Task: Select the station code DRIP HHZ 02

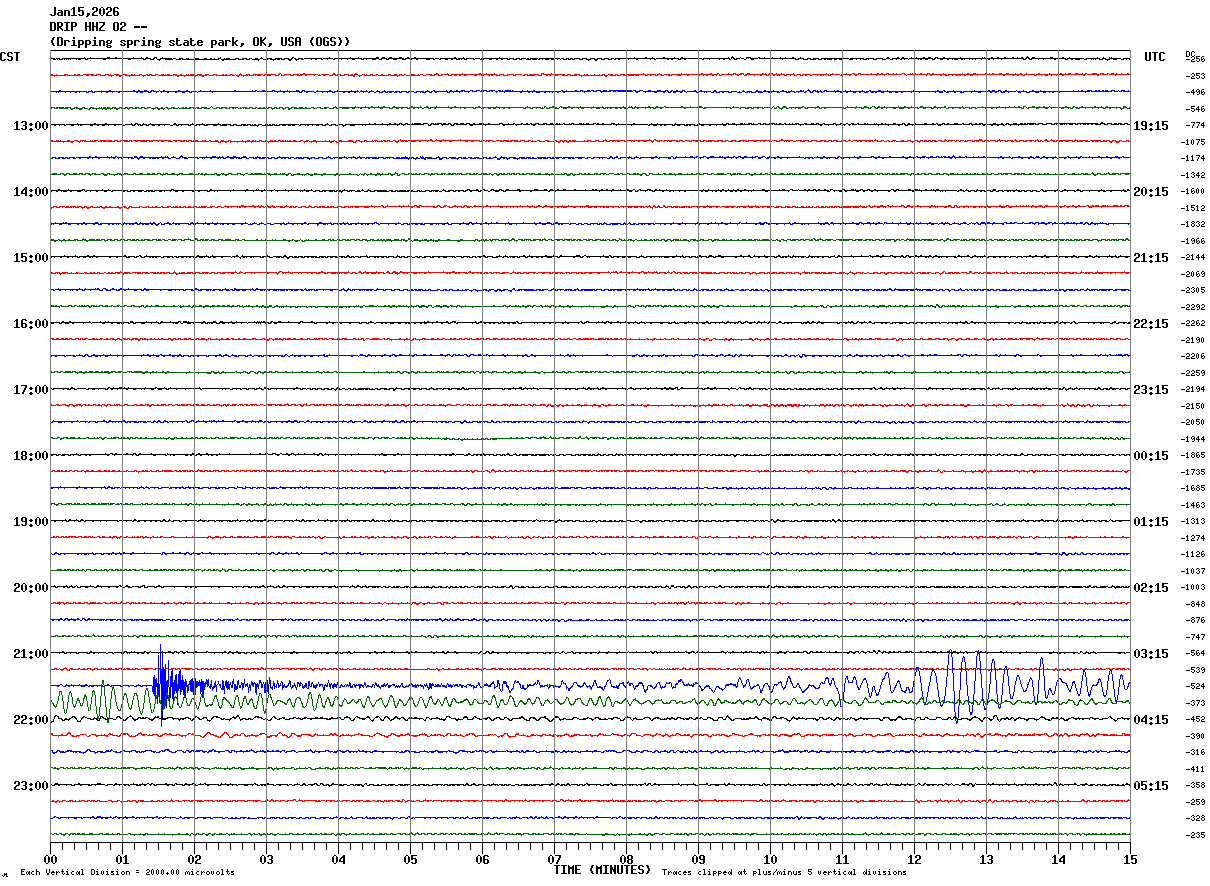Action: point(88,27)
